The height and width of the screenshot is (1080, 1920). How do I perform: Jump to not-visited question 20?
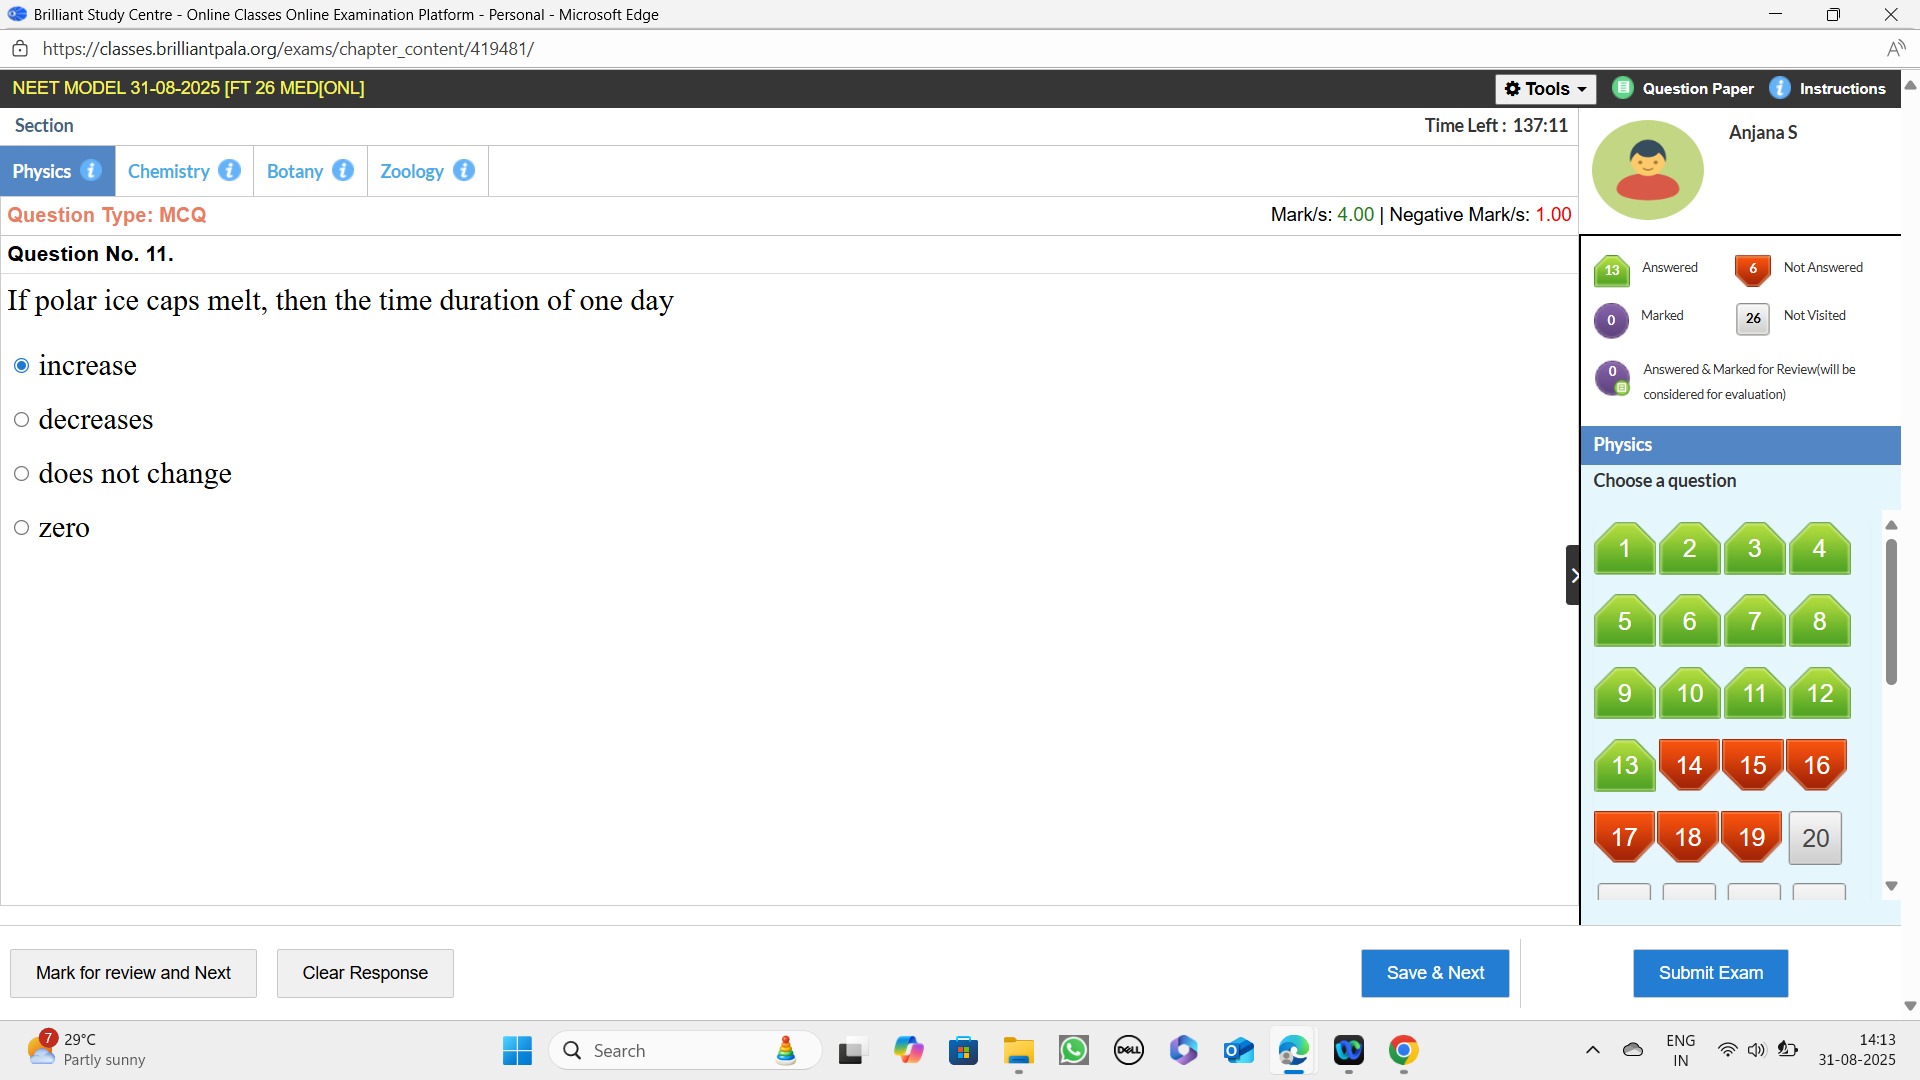coord(1815,838)
